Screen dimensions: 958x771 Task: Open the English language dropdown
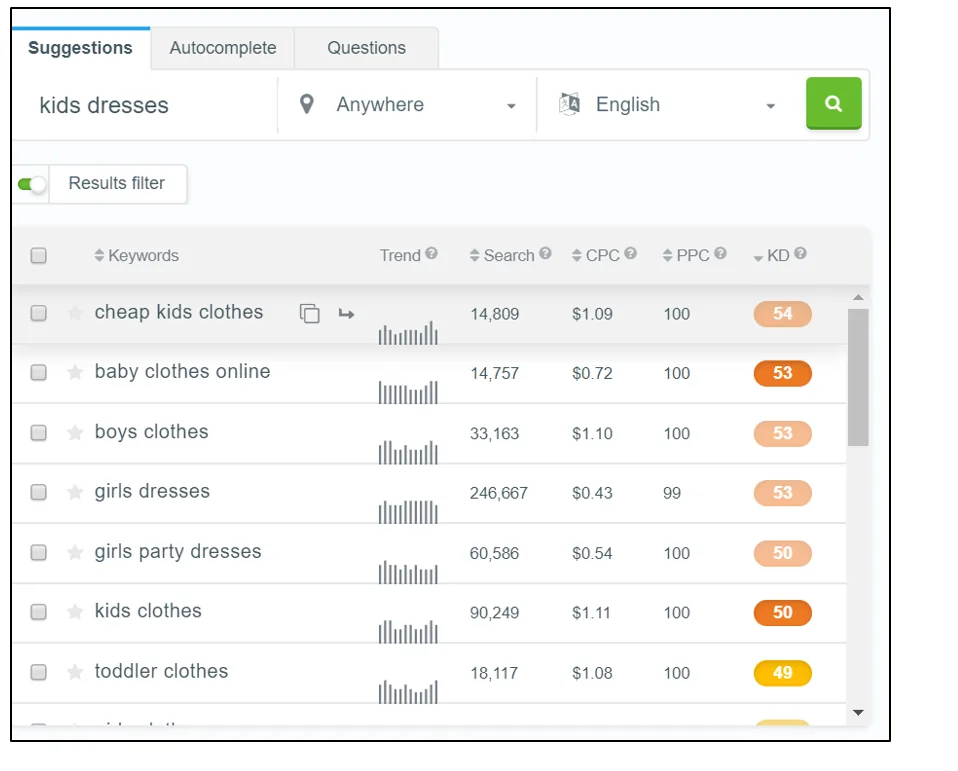click(x=770, y=104)
